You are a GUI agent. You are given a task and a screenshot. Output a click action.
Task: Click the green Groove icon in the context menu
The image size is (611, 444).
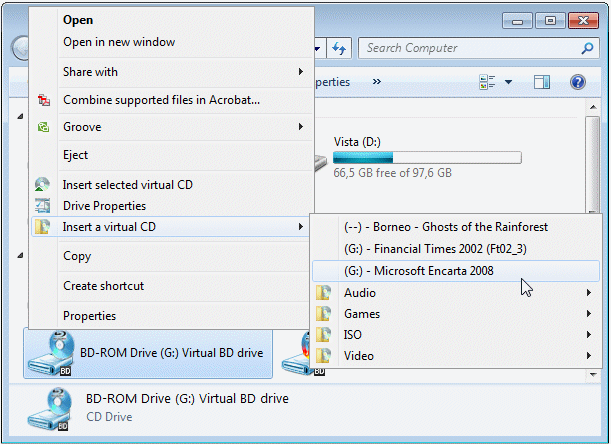click(x=42, y=127)
